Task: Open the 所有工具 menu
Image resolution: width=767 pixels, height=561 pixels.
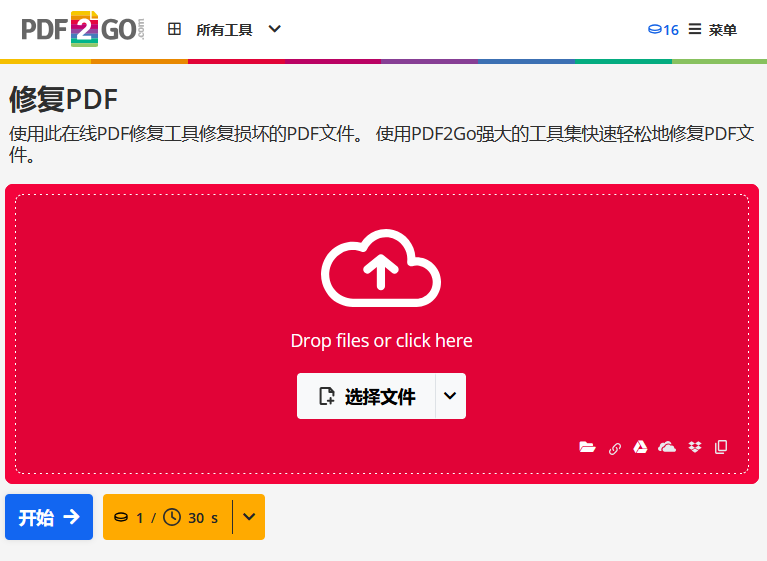Action: tap(224, 30)
